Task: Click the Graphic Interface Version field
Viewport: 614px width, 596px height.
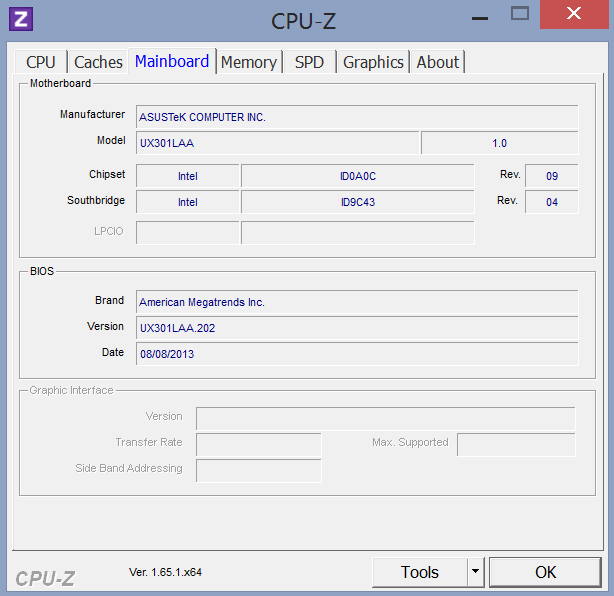Action: coord(386,419)
